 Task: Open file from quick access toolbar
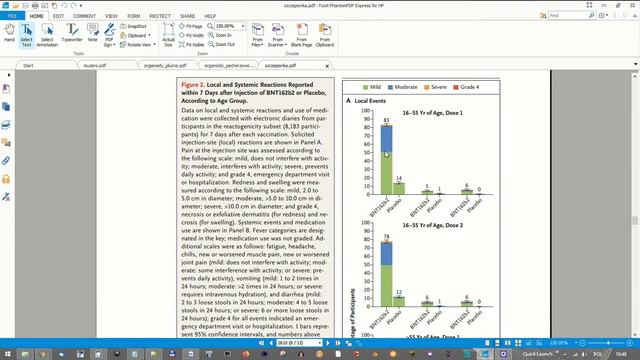click(x=16, y=5)
